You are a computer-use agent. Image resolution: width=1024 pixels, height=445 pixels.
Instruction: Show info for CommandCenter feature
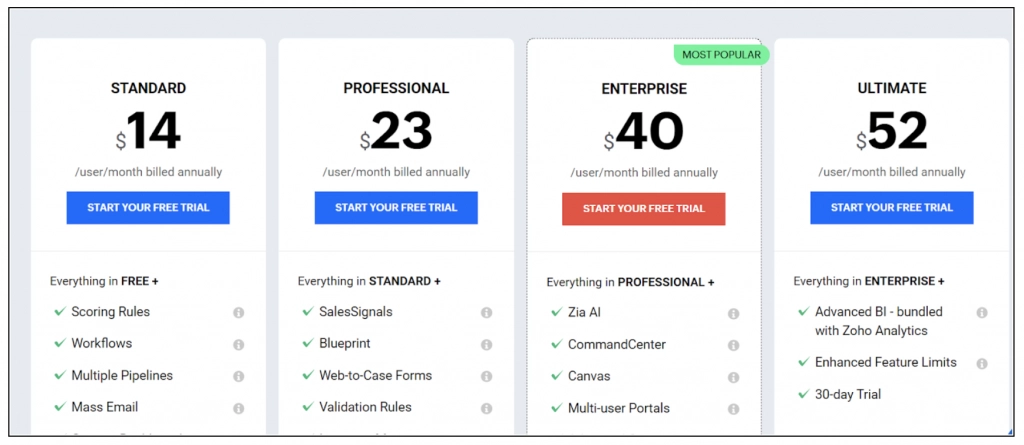pyautogui.click(x=733, y=346)
